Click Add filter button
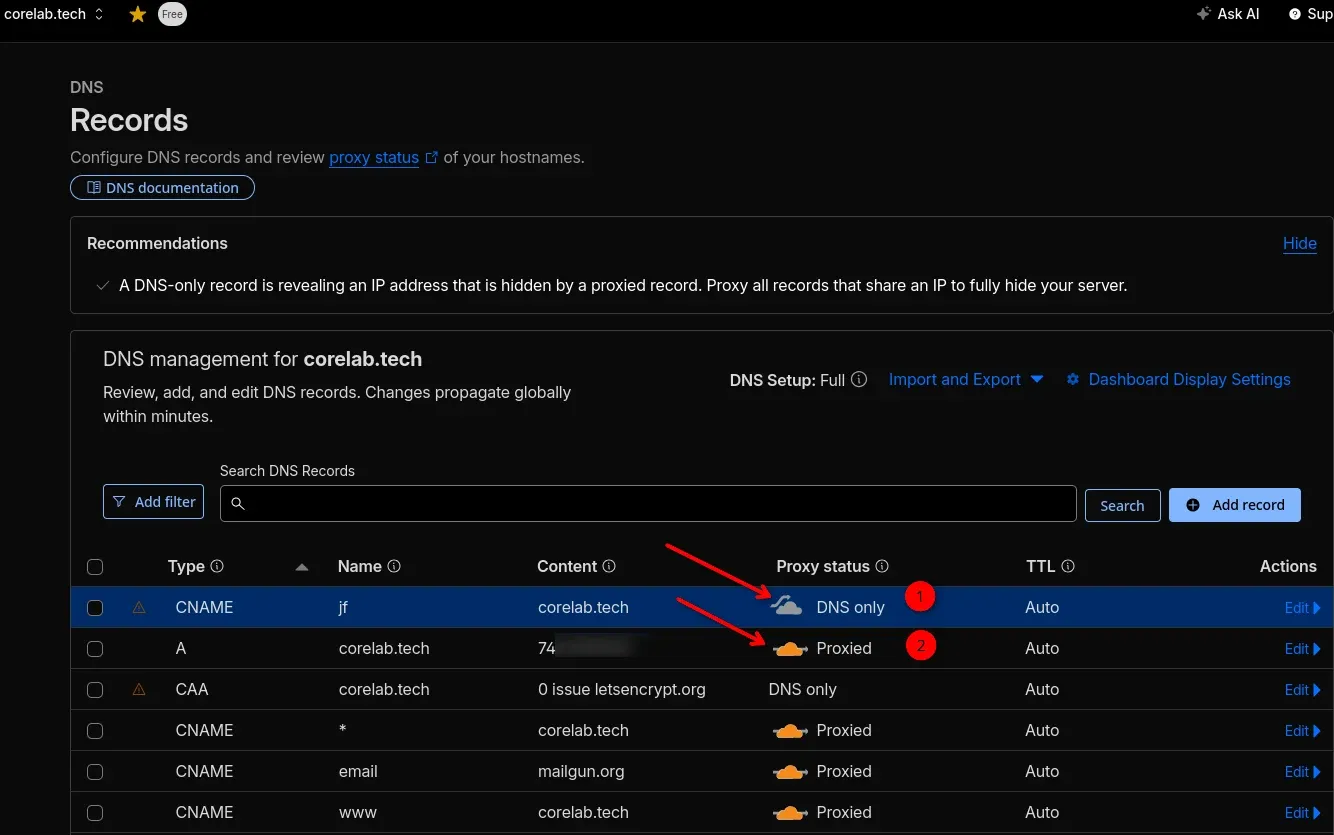This screenshot has height=835, width=1334. (x=154, y=502)
